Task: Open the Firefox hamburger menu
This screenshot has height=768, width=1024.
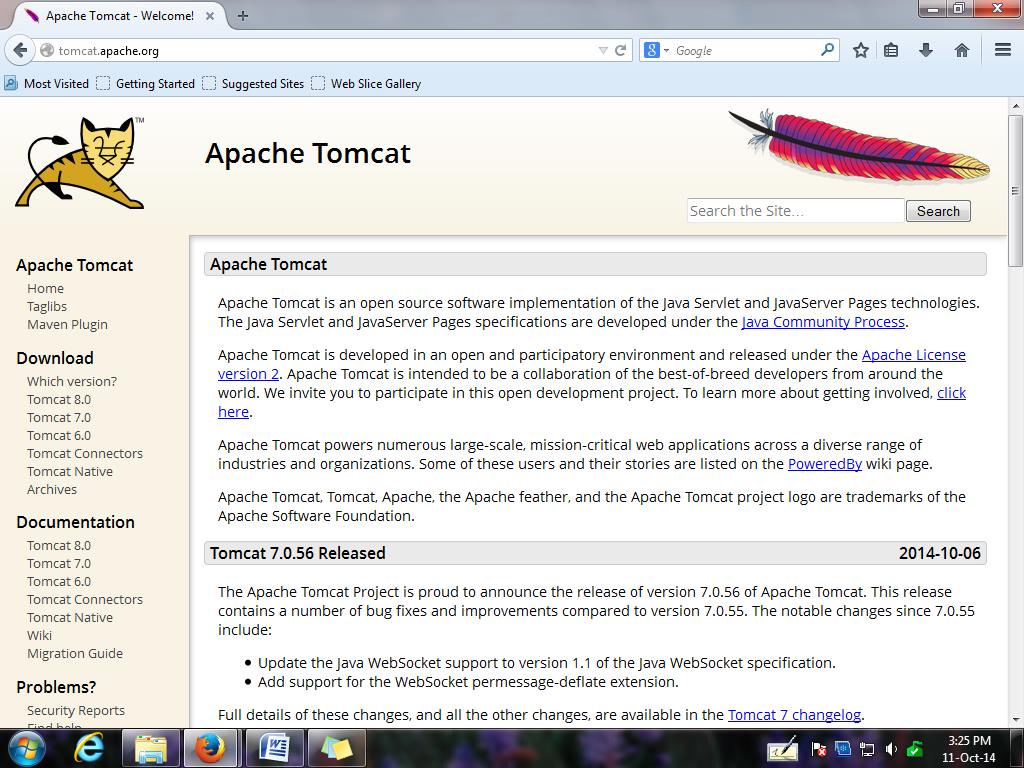Action: click(1002, 50)
